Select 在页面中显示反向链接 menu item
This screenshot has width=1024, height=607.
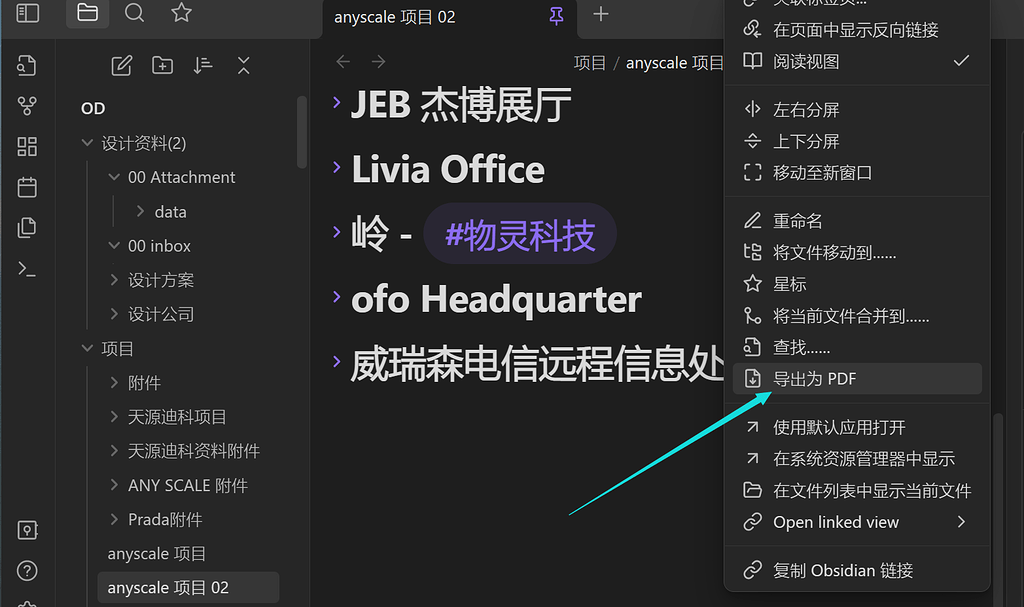coord(857,29)
